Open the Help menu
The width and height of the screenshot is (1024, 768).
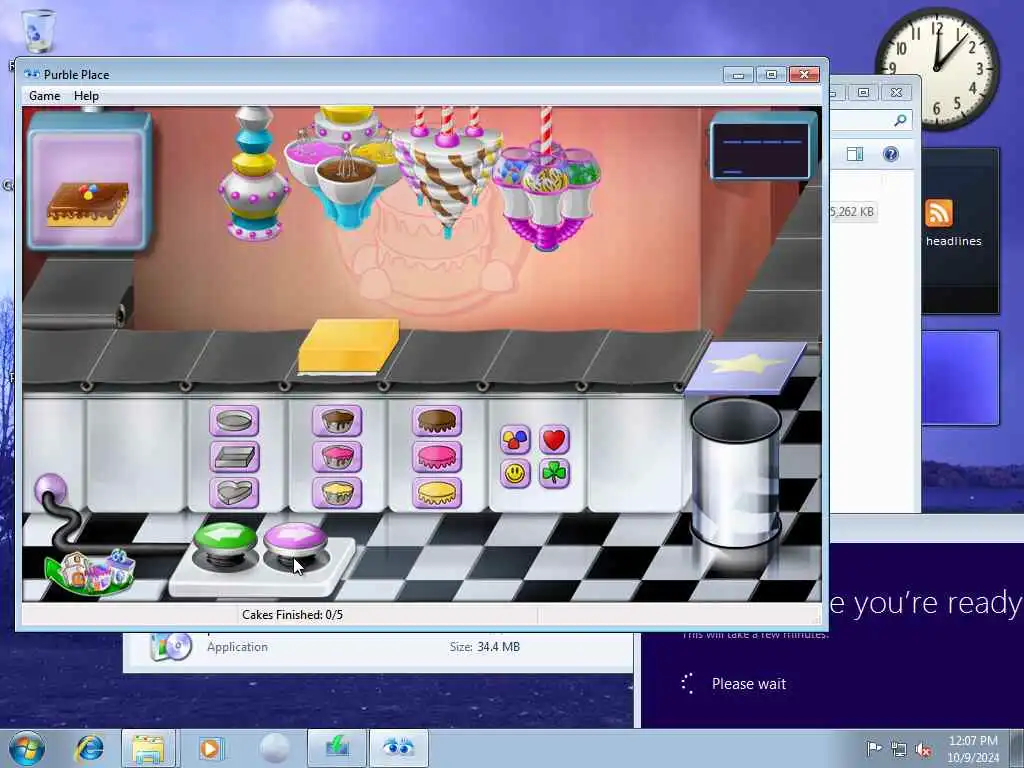click(x=86, y=96)
